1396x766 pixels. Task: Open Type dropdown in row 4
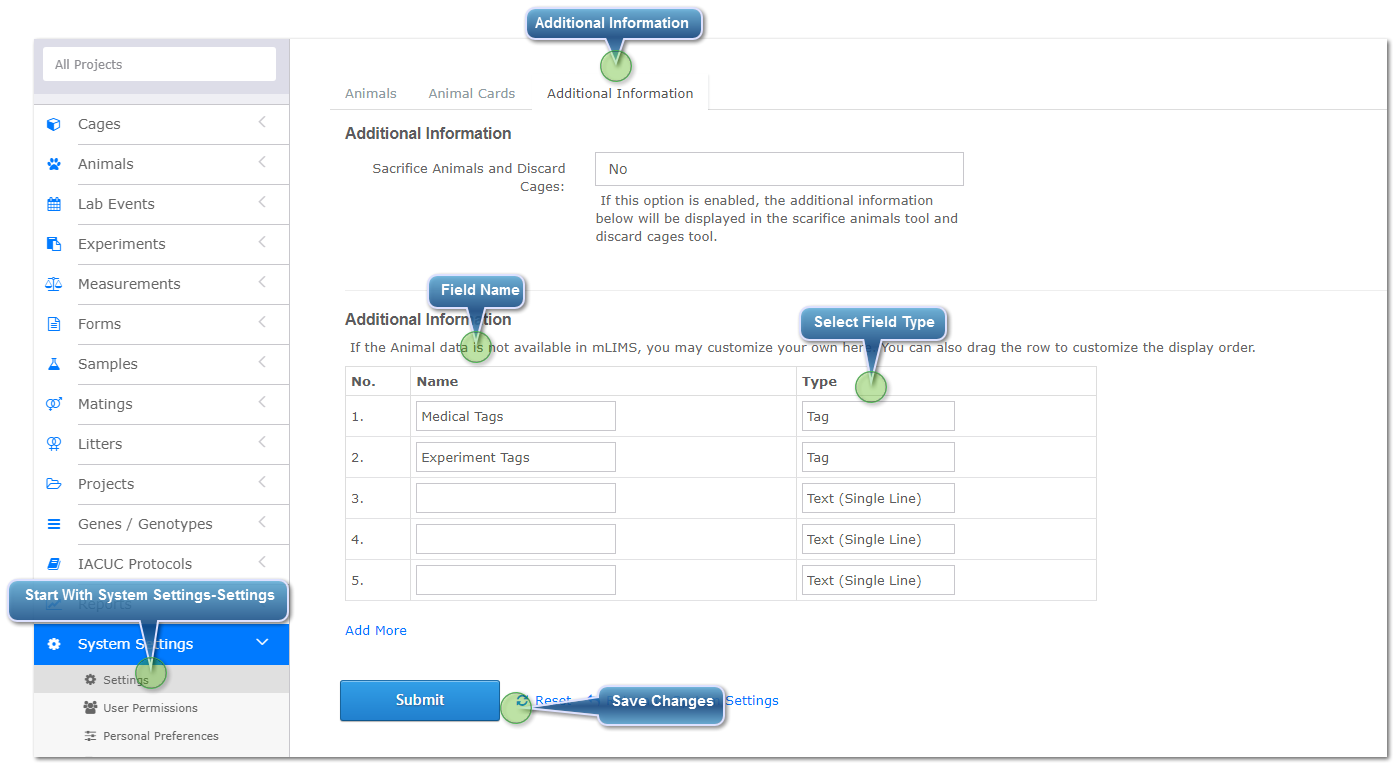click(x=878, y=539)
